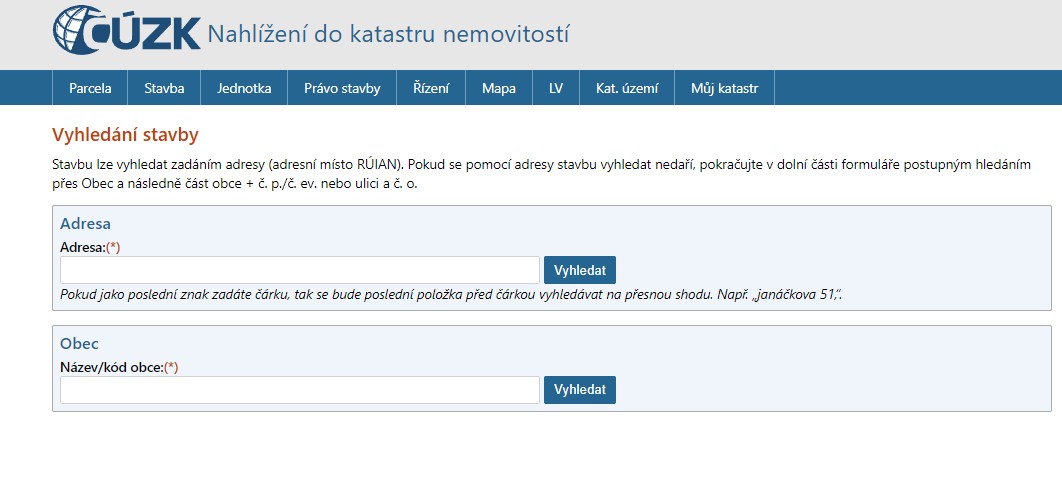The height and width of the screenshot is (491, 1062).
Task: Select the Stavba menu item
Action: tap(164, 88)
